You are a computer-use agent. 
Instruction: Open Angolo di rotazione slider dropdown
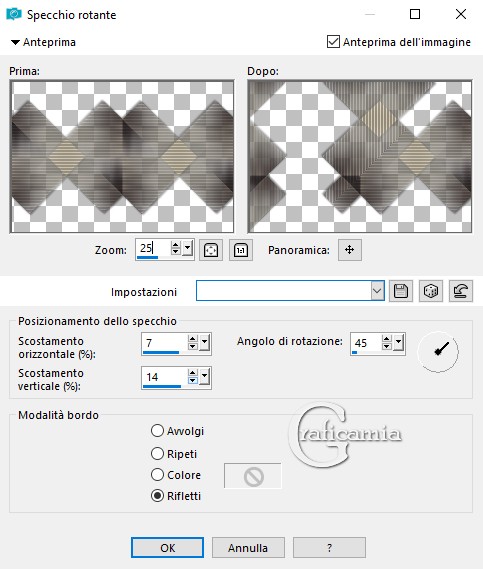[x=399, y=342]
